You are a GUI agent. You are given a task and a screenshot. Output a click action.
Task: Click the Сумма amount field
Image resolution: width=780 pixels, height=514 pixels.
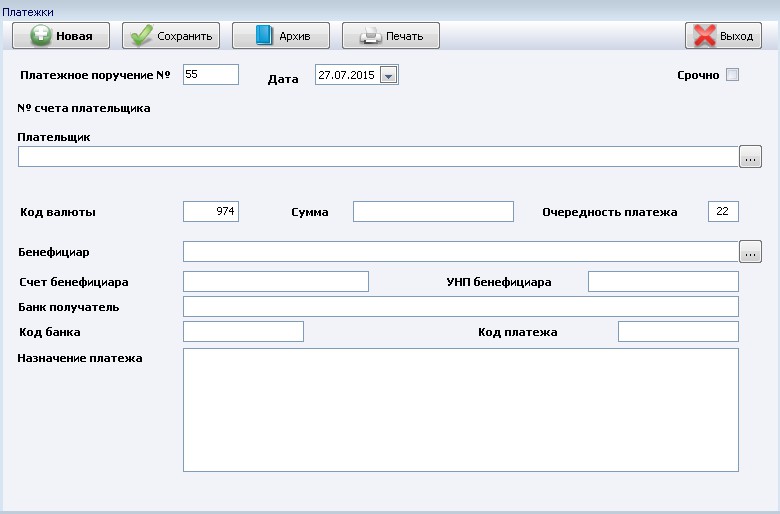[433, 211]
